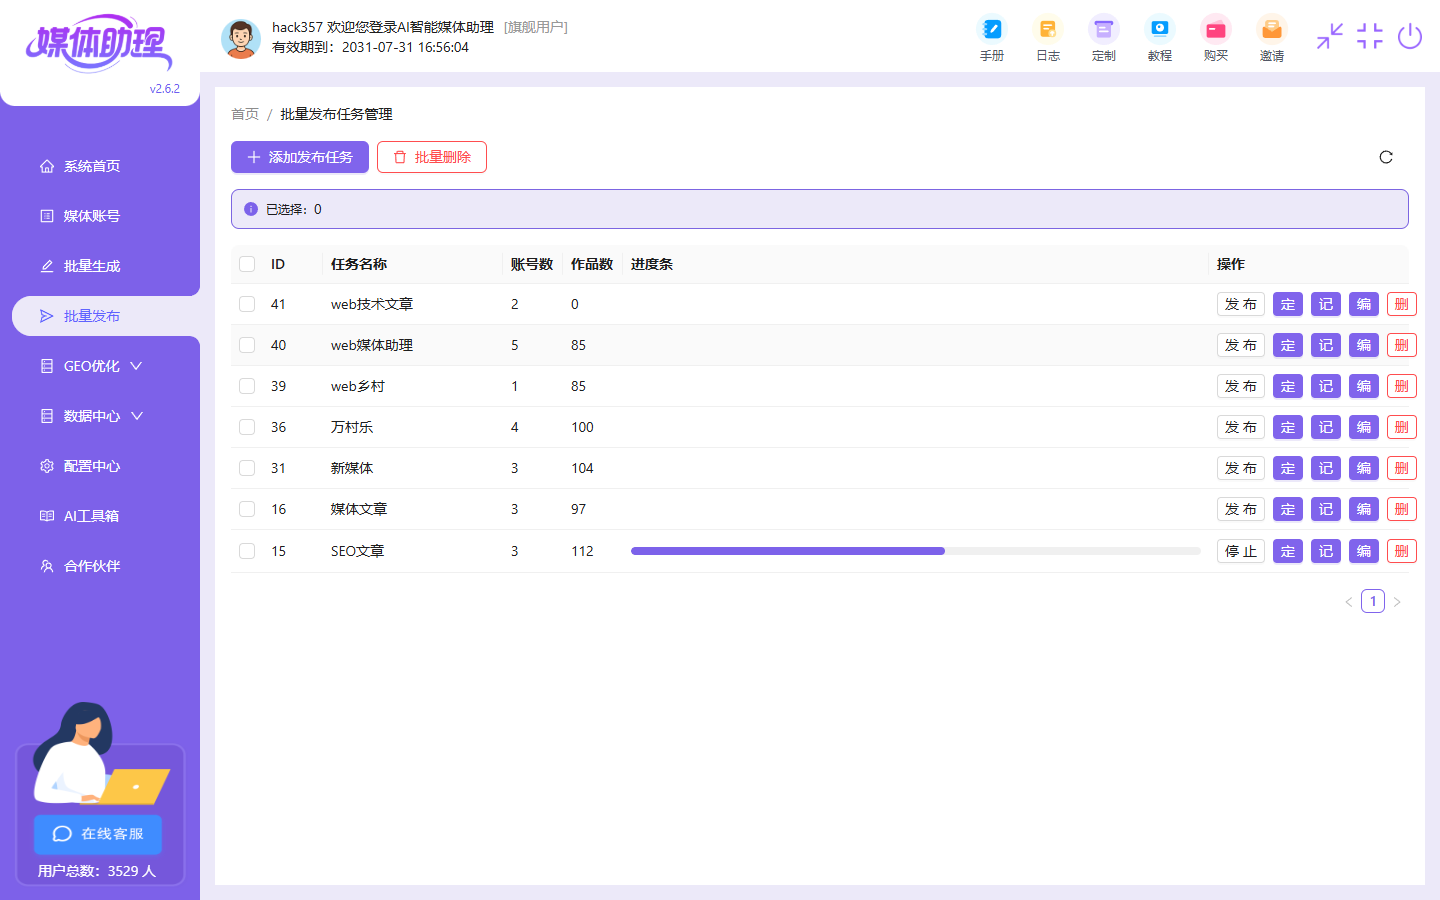Click the task name web媒体助理
Image resolution: width=1440 pixels, height=900 pixels.
(x=372, y=345)
